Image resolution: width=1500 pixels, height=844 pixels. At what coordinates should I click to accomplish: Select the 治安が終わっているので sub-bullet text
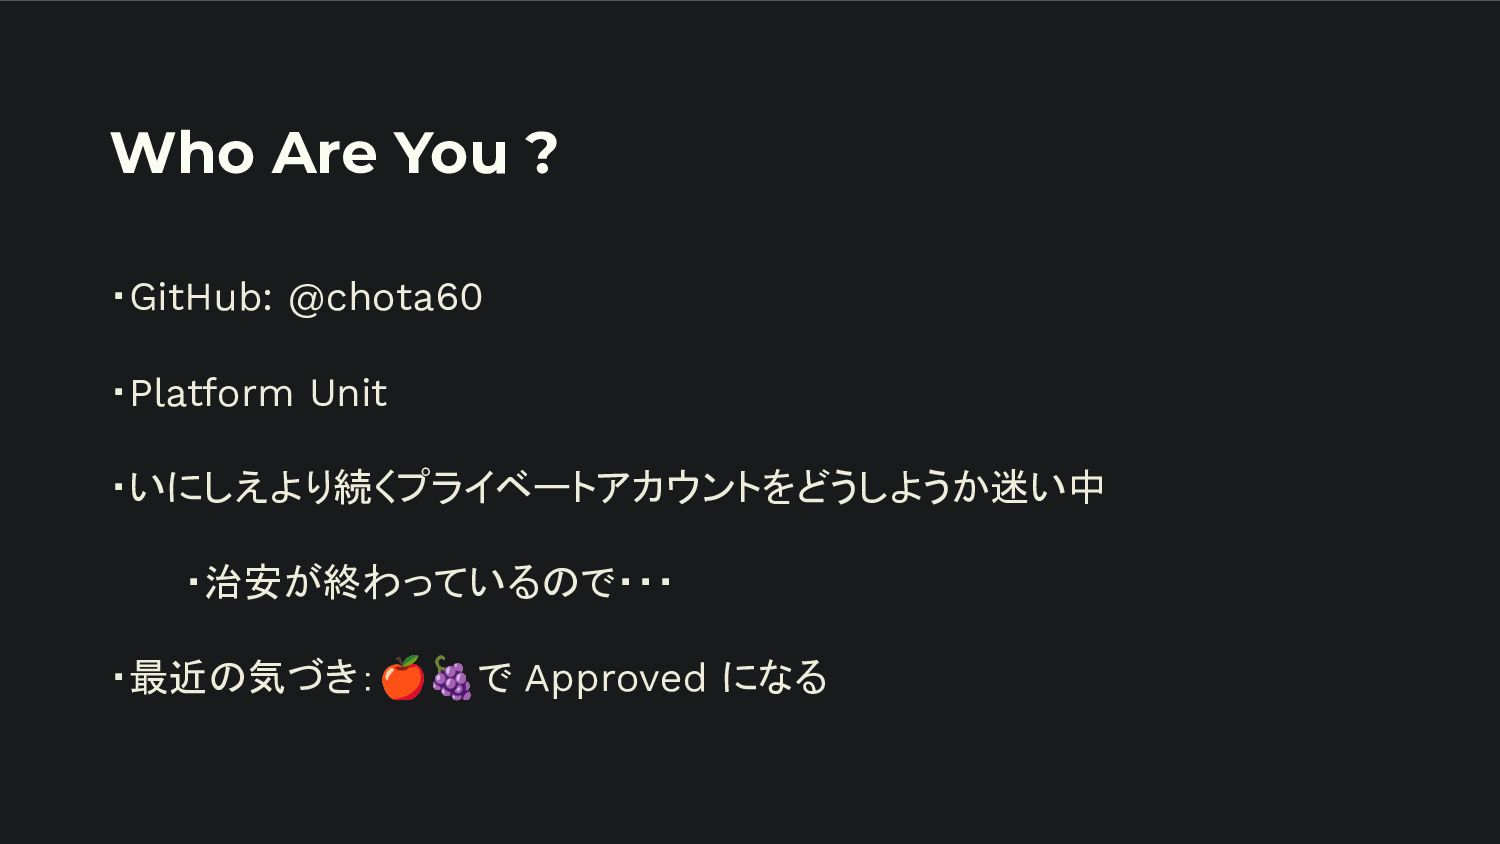409,582
